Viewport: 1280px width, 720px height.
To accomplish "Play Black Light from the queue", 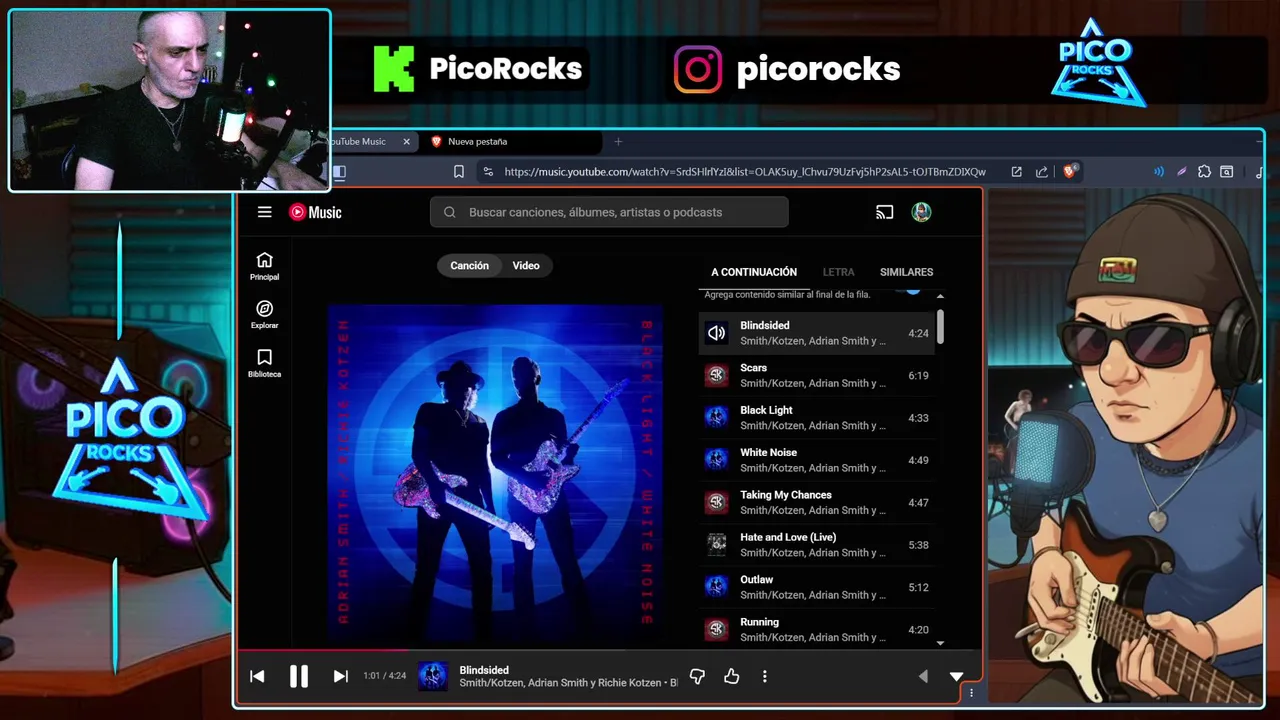I will 816,418.
